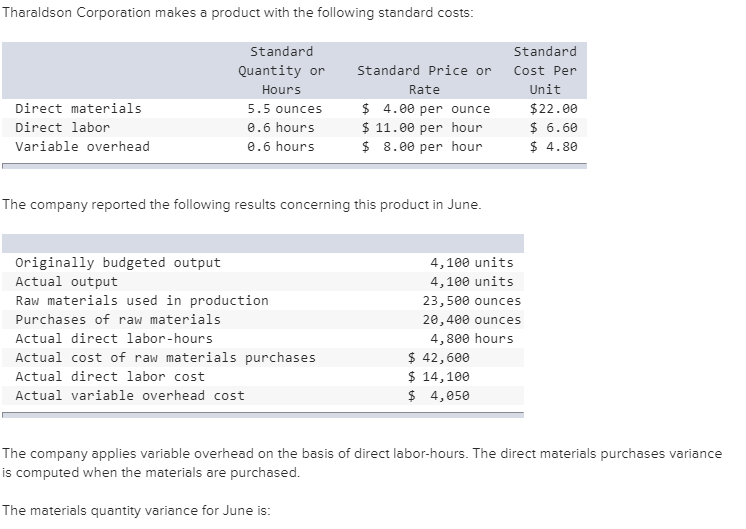Select the '$ 42,600' raw materials purchase cost
This screenshot has width=746, height=529.
[439, 357]
